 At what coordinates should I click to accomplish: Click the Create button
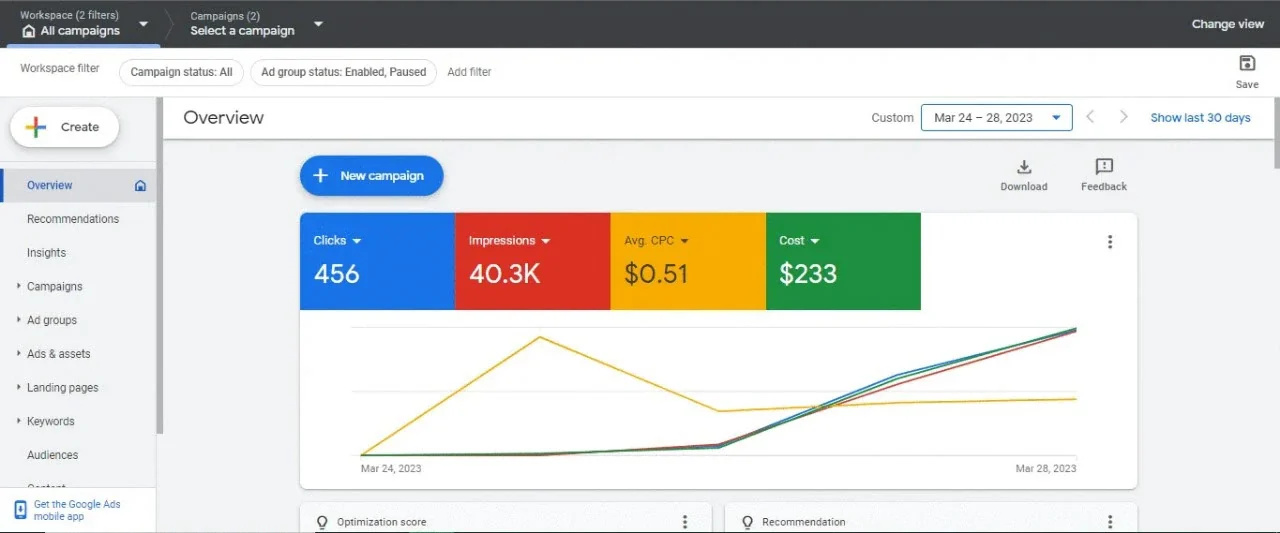[65, 127]
